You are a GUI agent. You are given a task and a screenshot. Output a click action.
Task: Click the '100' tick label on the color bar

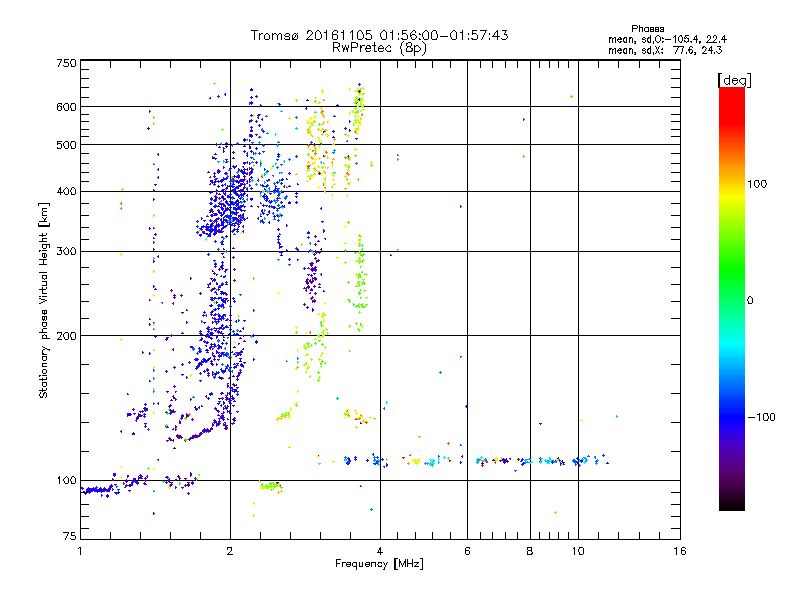tap(757, 184)
